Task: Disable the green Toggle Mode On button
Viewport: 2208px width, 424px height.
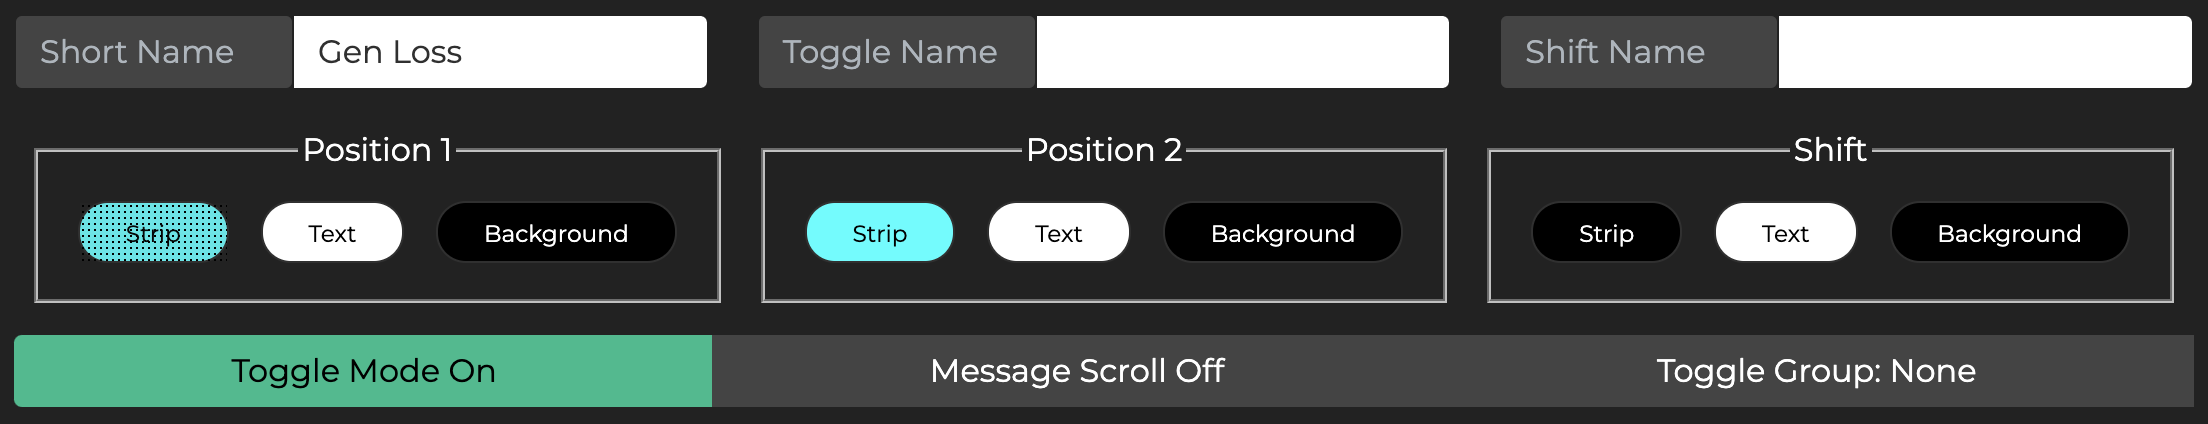Action: tap(363, 371)
